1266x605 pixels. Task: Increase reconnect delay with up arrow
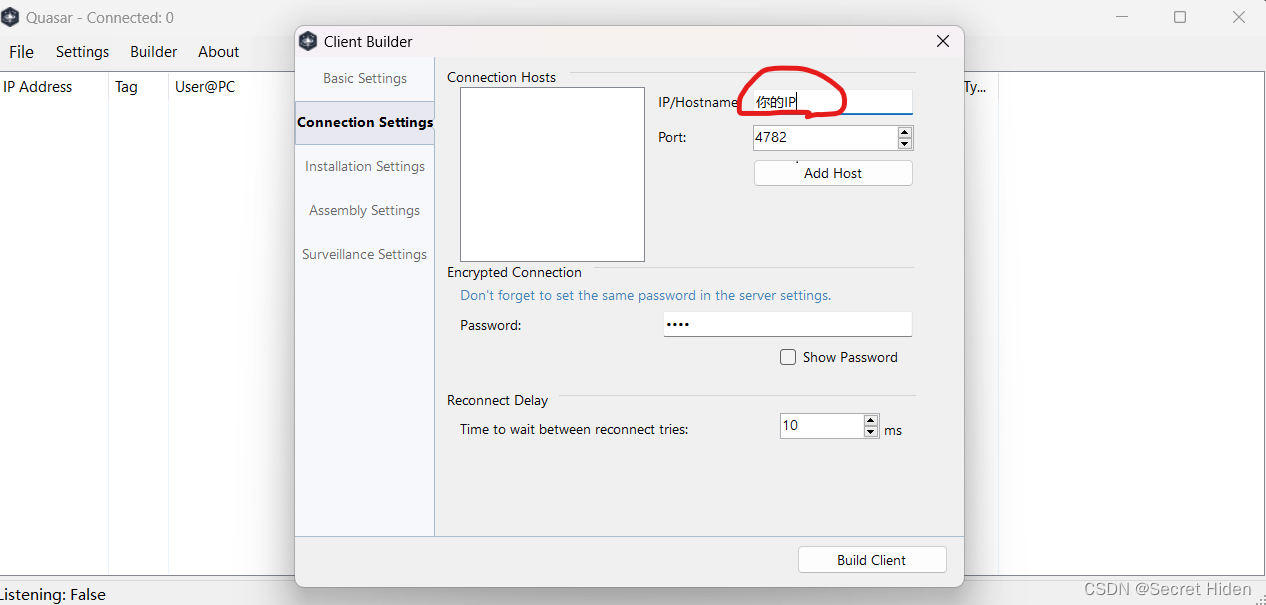(870, 420)
